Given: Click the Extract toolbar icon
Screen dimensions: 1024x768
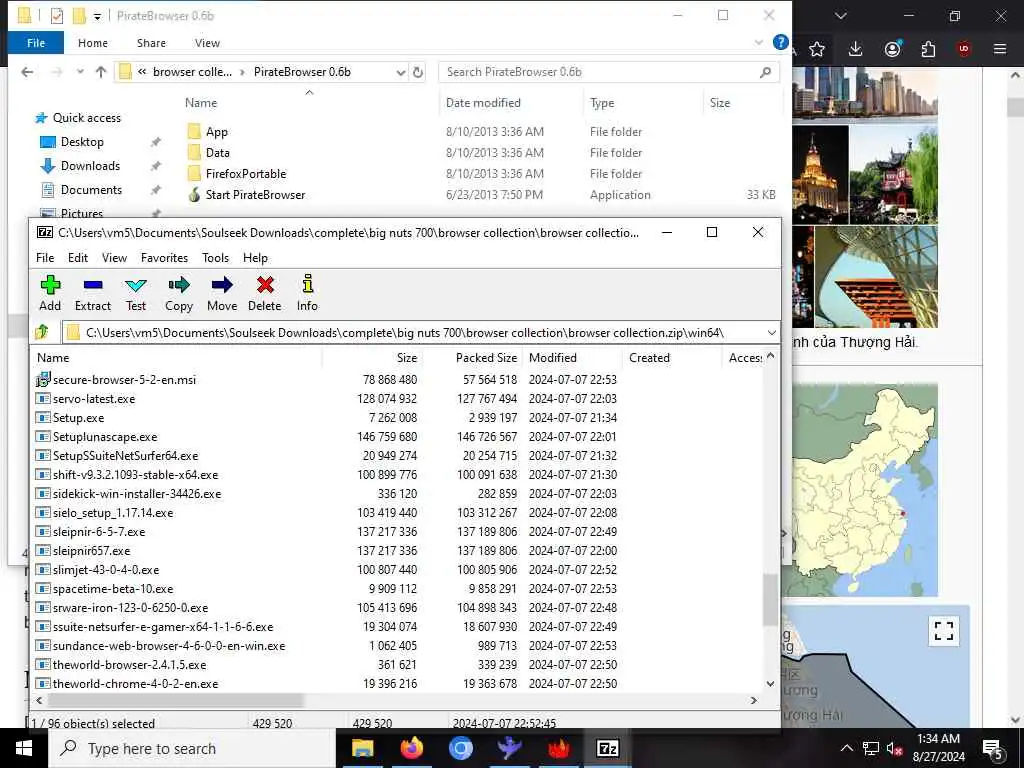Looking at the screenshot, I should point(93,293).
